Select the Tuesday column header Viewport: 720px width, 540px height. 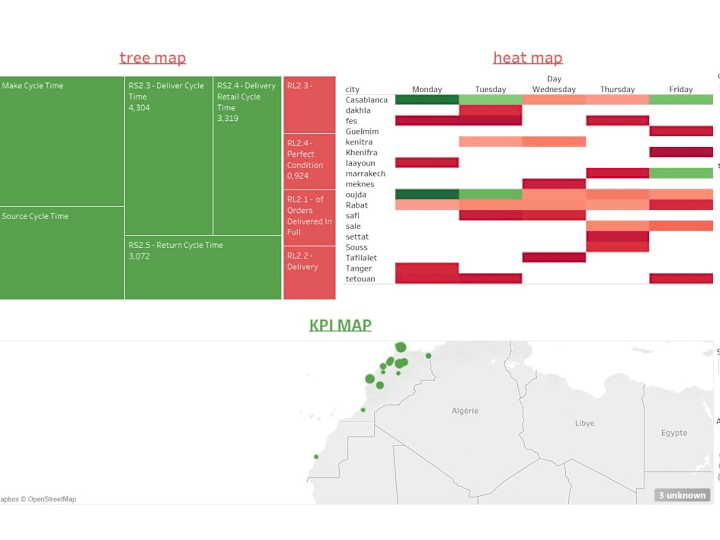coord(490,89)
